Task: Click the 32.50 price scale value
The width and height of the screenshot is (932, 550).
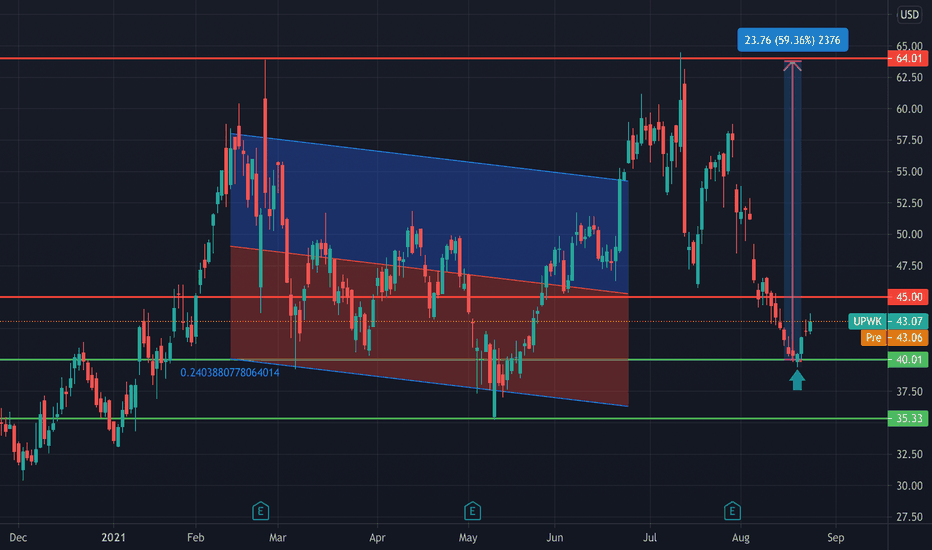Action: (x=909, y=454)
